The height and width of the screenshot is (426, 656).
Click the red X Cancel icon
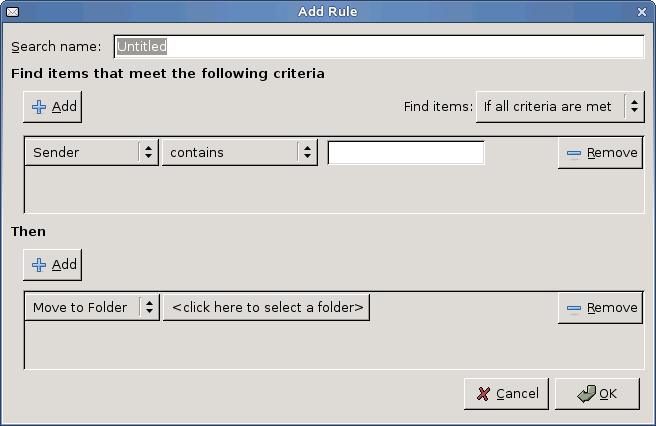click(484, 394)
